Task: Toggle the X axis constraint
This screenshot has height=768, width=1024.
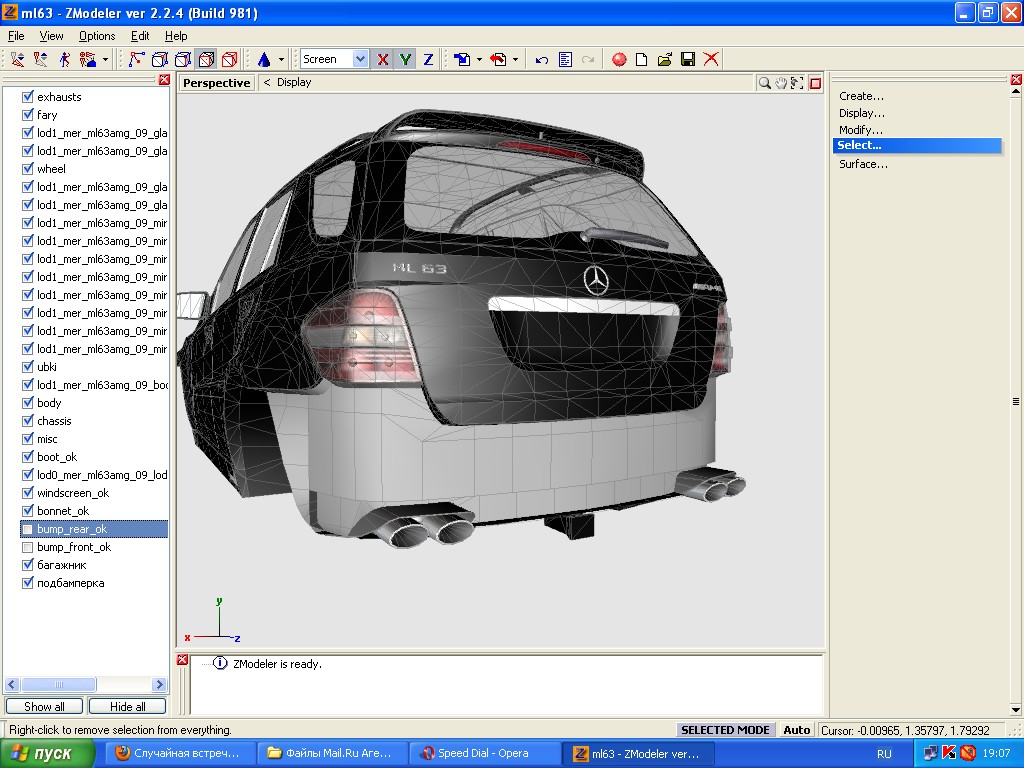Action: [383, 59]
